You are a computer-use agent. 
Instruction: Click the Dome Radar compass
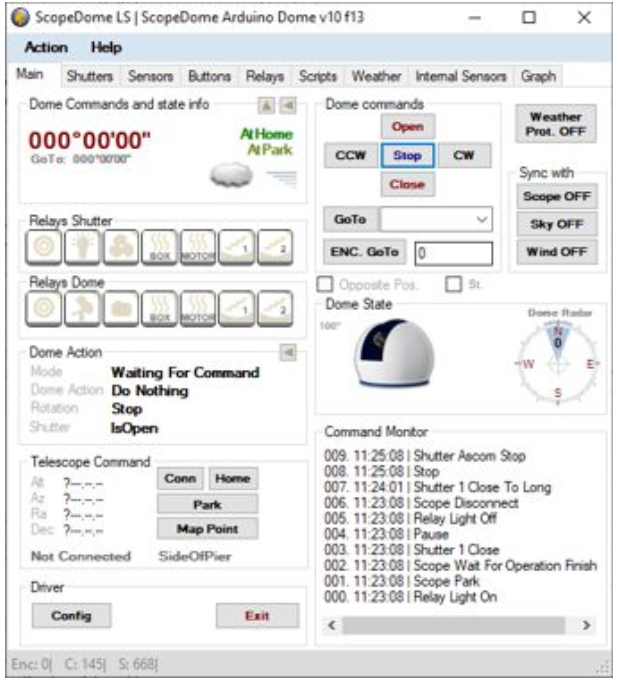click(x=558, y=363)
